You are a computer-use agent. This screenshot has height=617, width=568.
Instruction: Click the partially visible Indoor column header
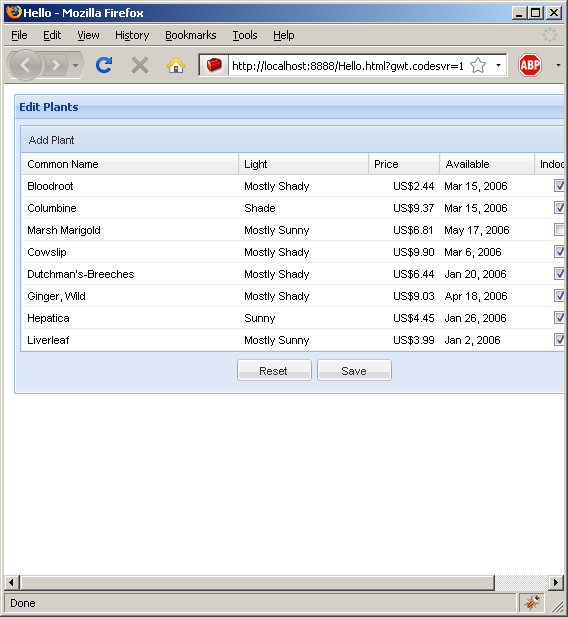[x=551, y=164]
